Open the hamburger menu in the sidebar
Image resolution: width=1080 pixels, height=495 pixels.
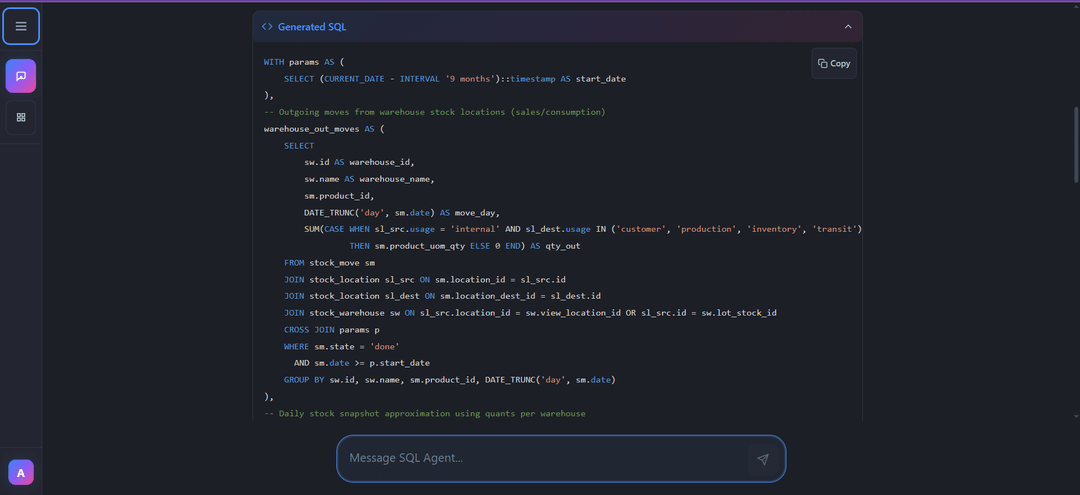[x=21, y=26]
